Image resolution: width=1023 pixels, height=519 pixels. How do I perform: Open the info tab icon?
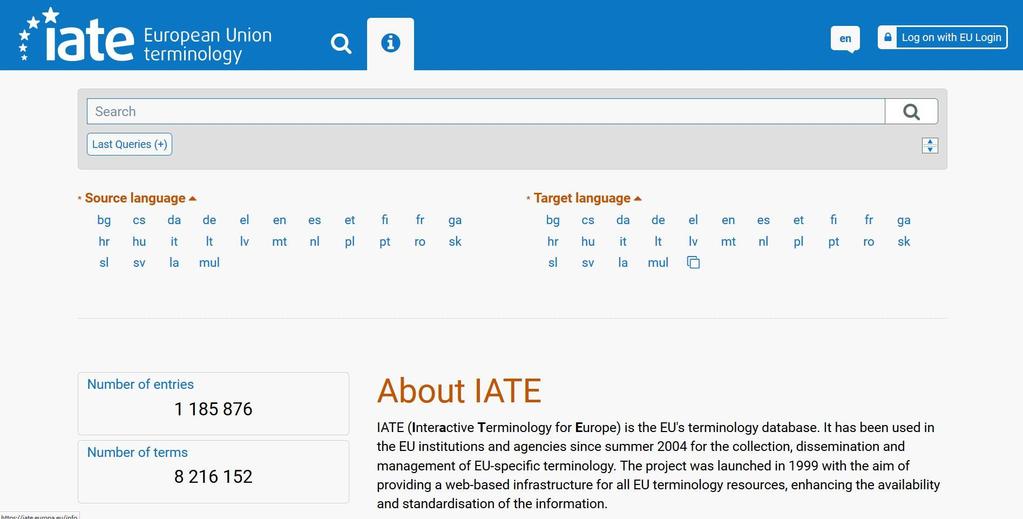(390, 43)
